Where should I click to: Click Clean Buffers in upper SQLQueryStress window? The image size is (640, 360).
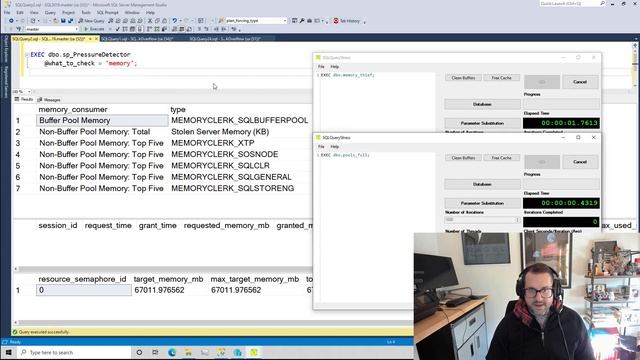pyautogui.click(x=463, y=78)
